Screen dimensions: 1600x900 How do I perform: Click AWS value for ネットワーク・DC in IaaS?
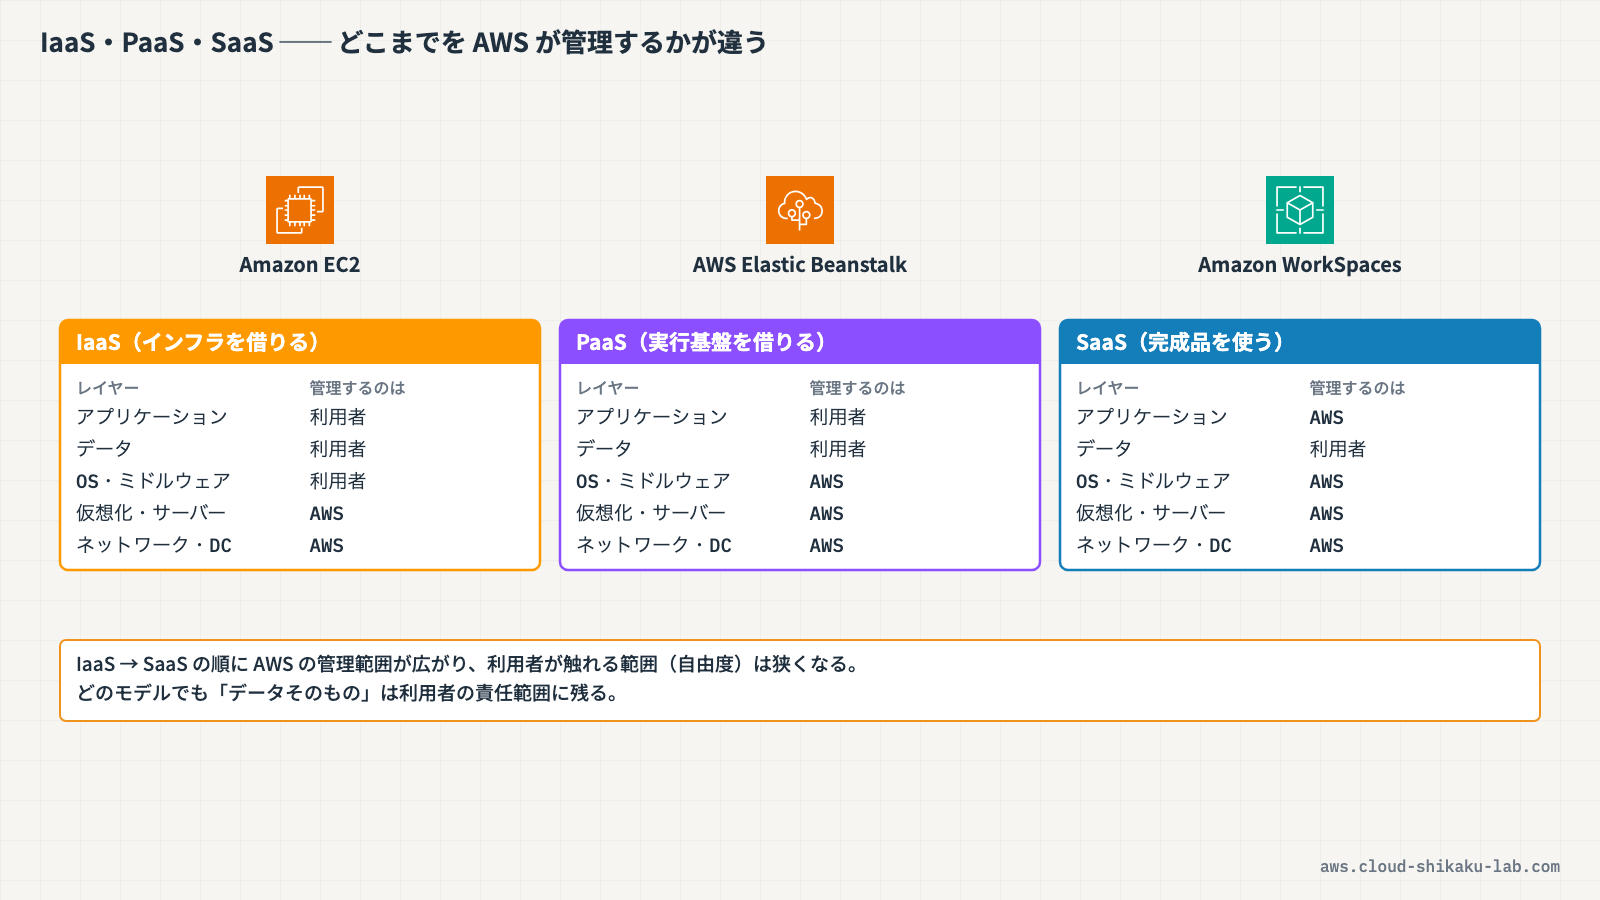(x=327, y=545)
